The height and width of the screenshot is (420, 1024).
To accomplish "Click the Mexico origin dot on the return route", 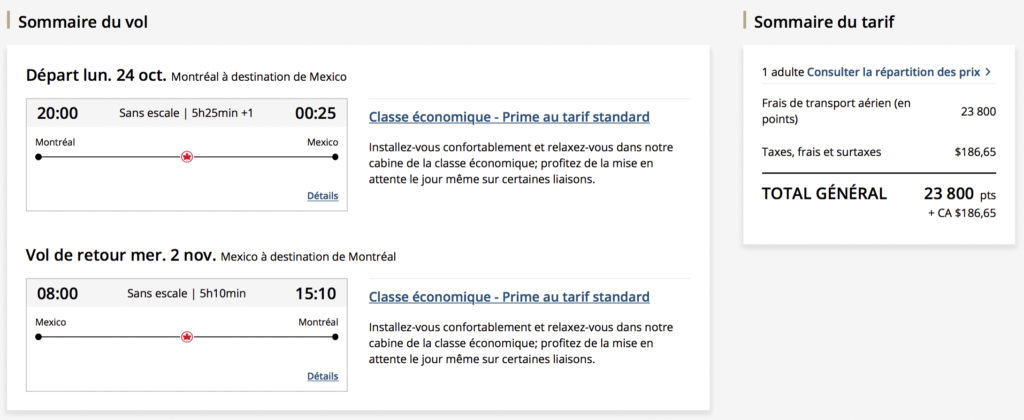I will click(x=38, y=337).
